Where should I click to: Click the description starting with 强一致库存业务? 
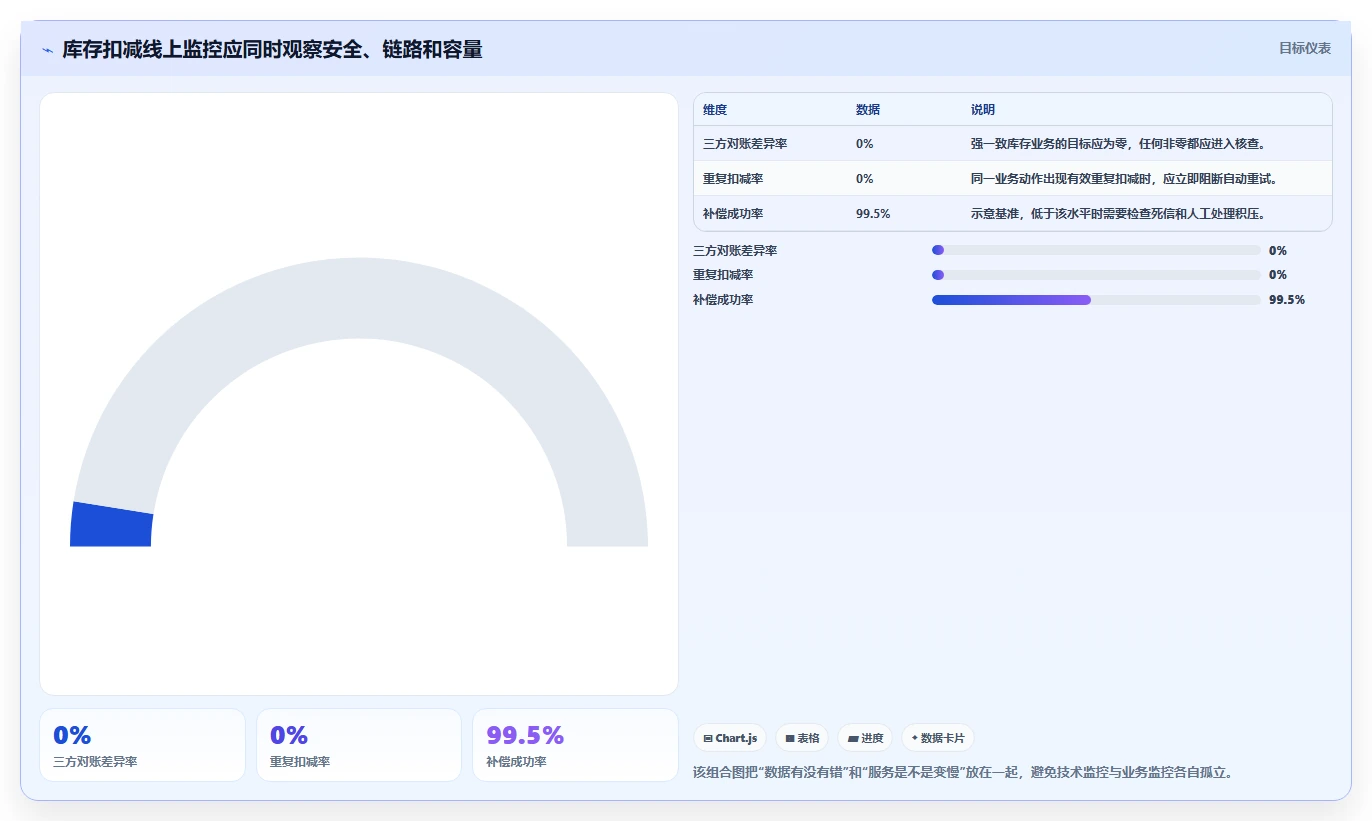pos(1119,144)
